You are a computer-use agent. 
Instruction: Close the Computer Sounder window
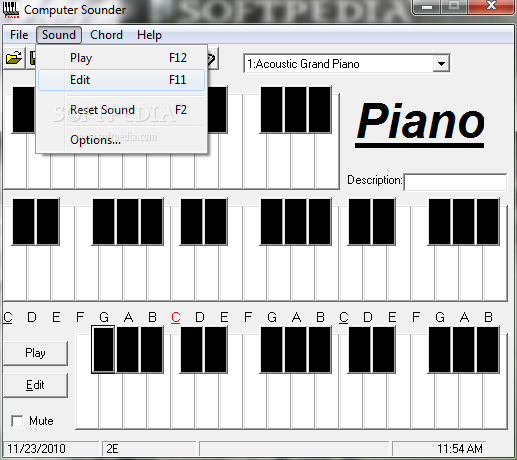coord(491,7)
